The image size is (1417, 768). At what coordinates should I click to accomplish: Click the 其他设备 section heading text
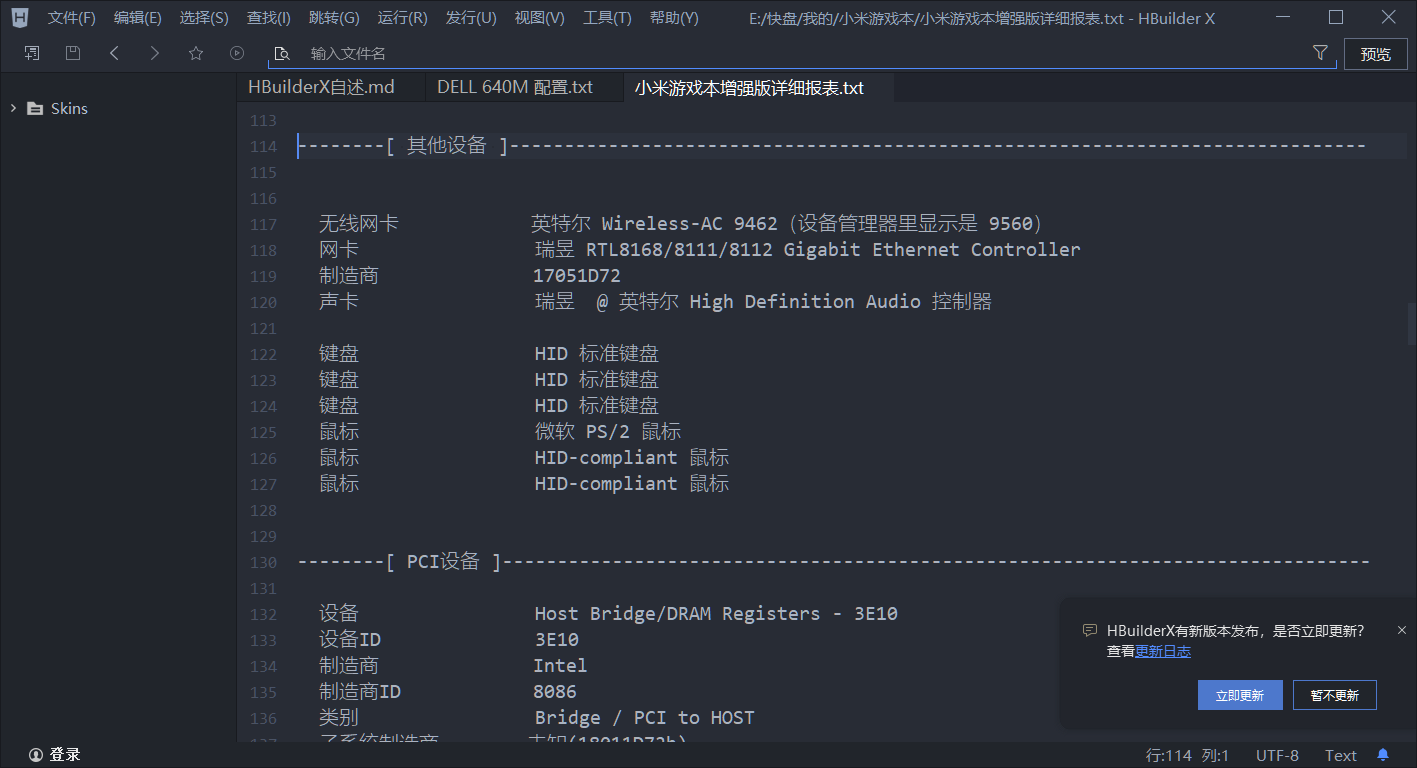tap(446, 146)
